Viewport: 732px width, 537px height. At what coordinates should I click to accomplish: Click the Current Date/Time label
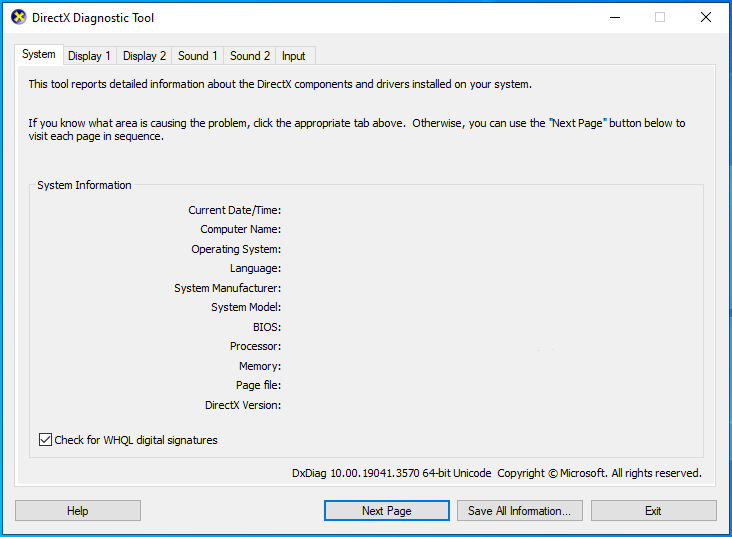(234, 210)
